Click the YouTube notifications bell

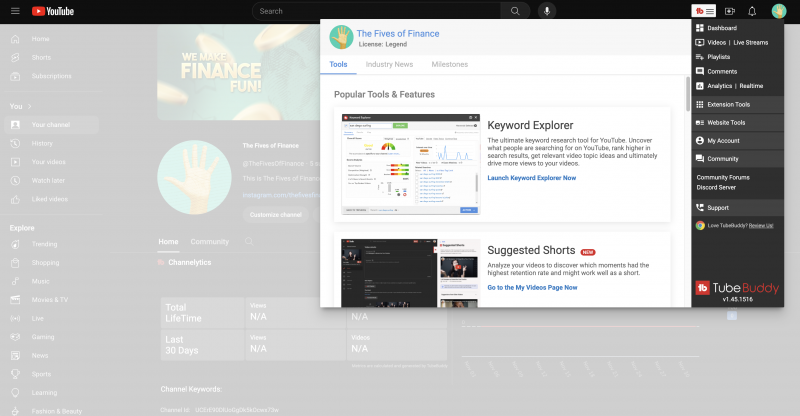[752, 11]
